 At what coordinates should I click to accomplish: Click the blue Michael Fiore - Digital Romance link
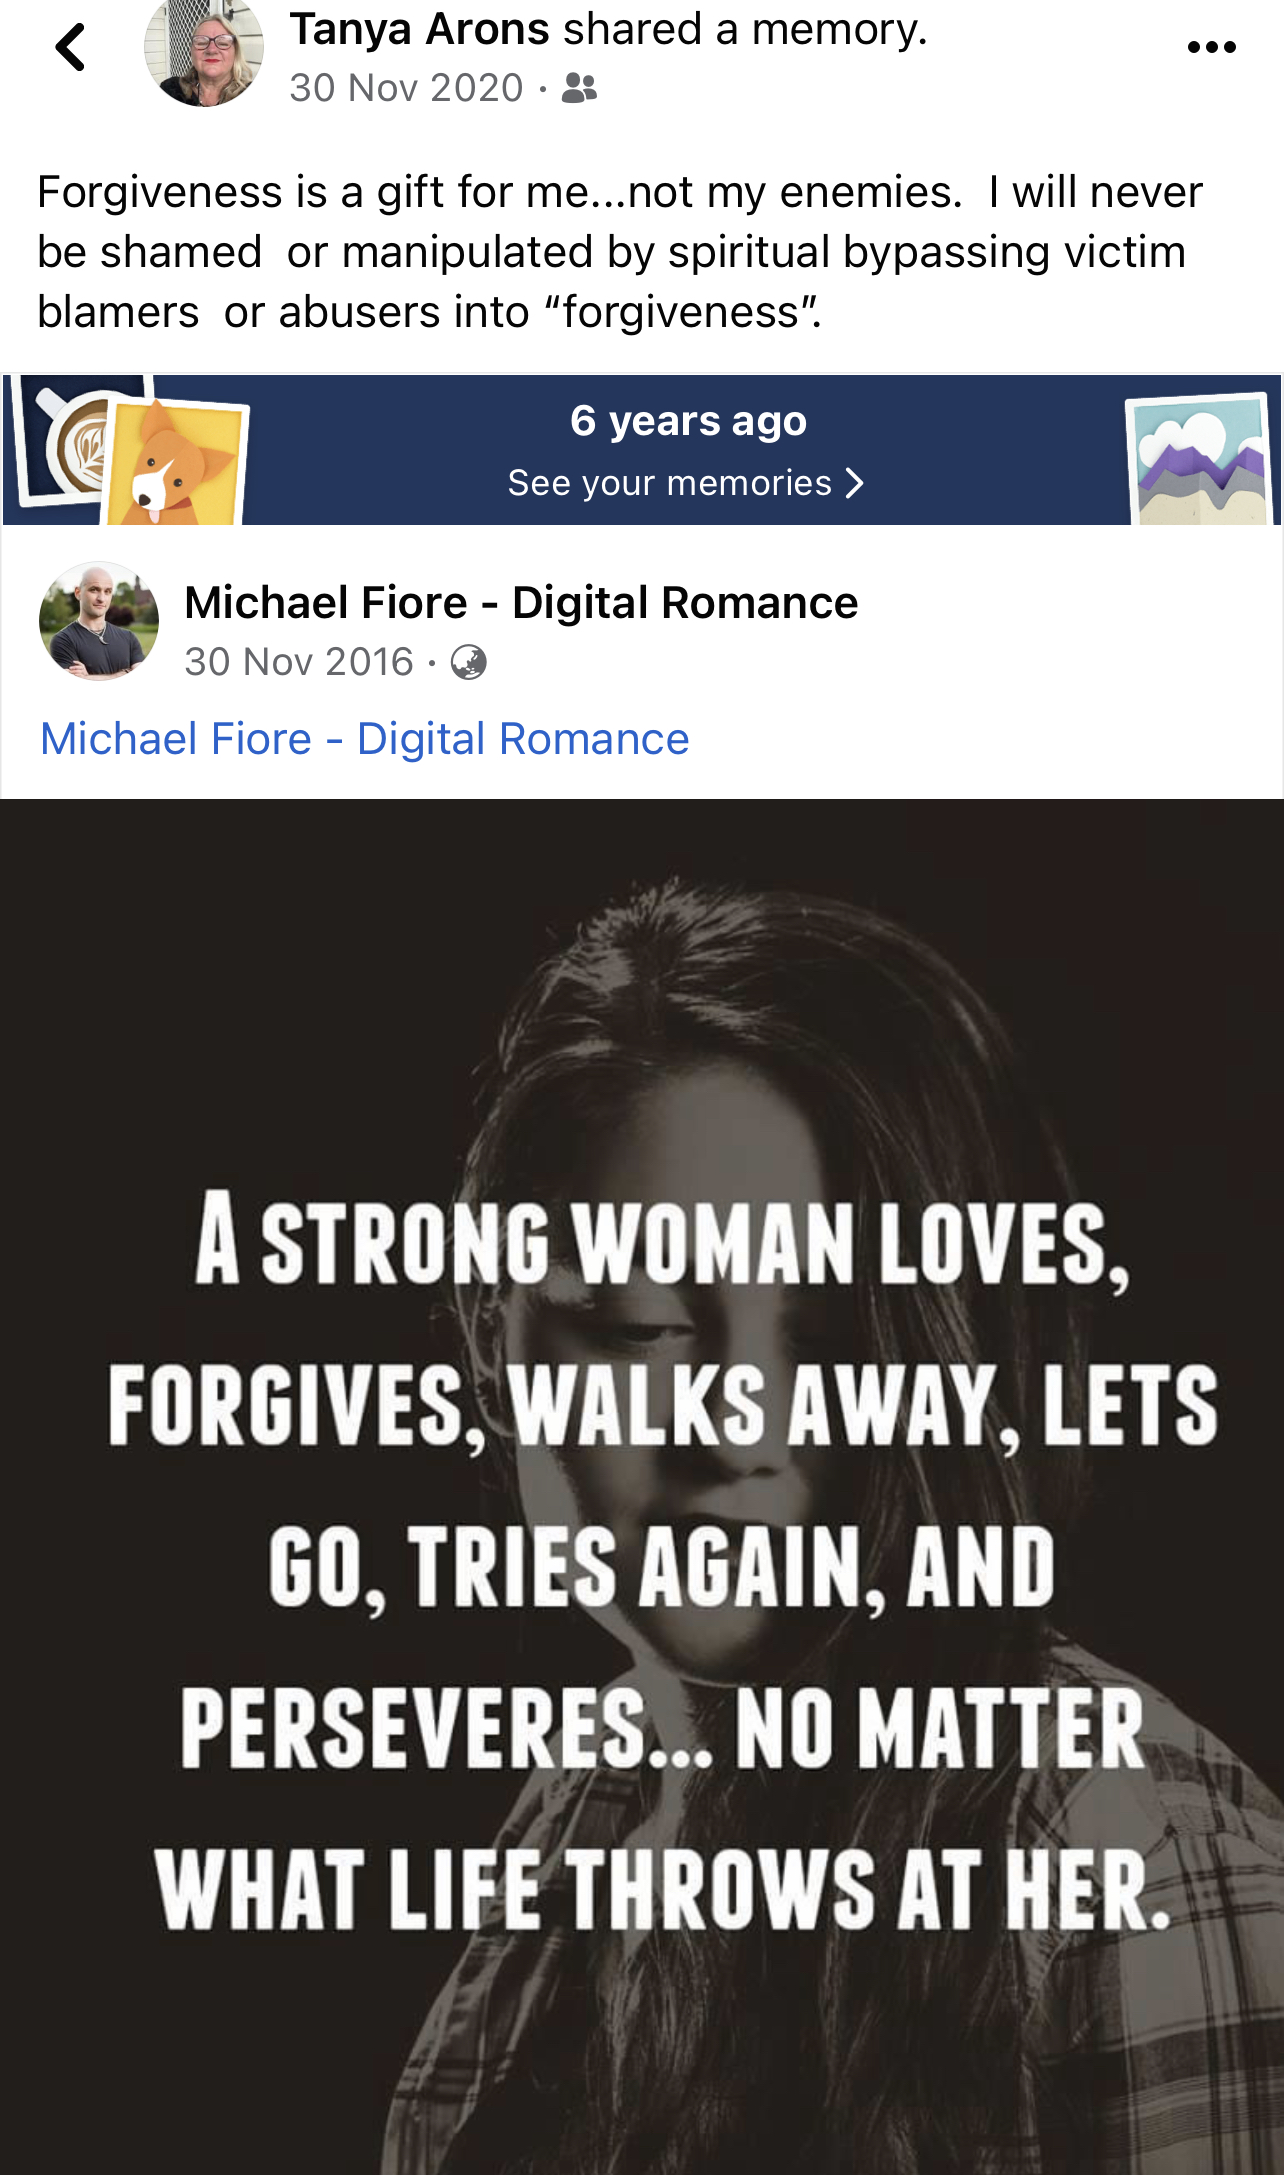365,739
